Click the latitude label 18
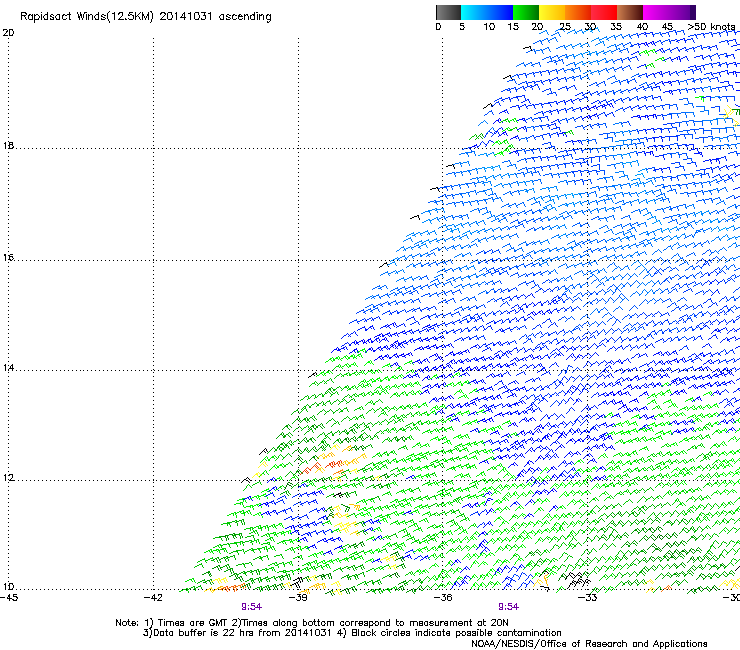 (8, 145)
